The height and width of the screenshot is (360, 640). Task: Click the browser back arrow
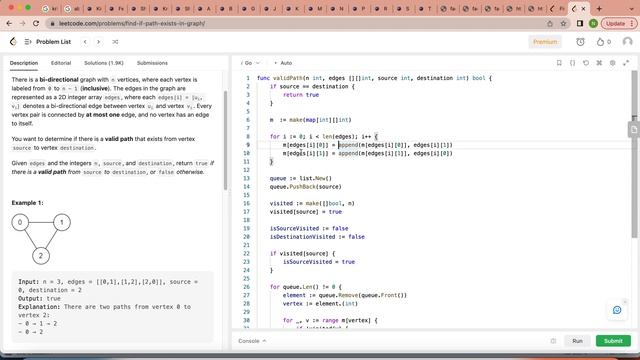pos(9,23)
